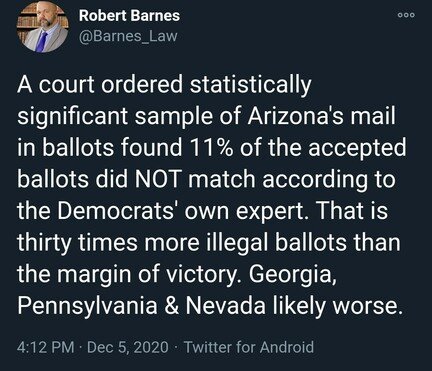
Task: Click the Robert Barnes display name
Action: tap(129, 16)
